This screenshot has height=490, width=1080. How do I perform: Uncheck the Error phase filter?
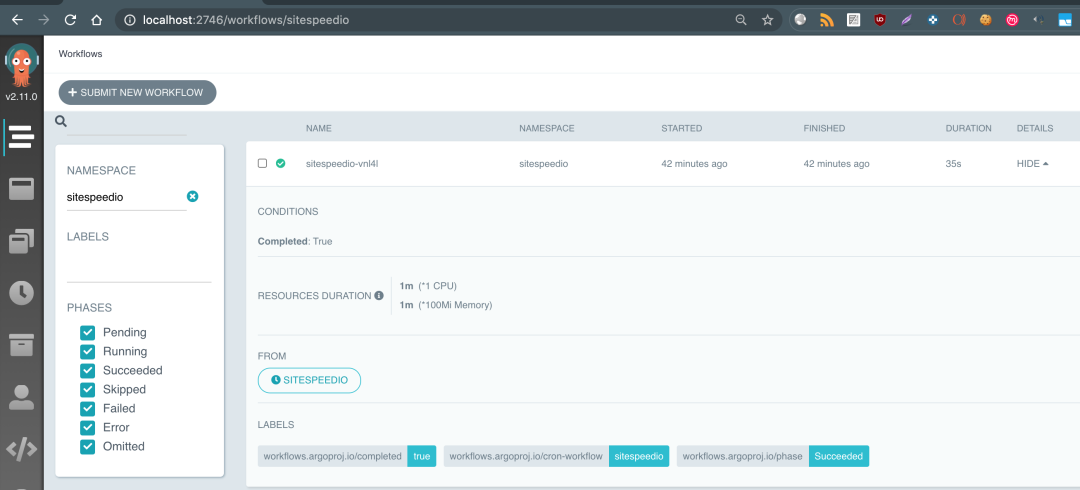pos(87,427)
